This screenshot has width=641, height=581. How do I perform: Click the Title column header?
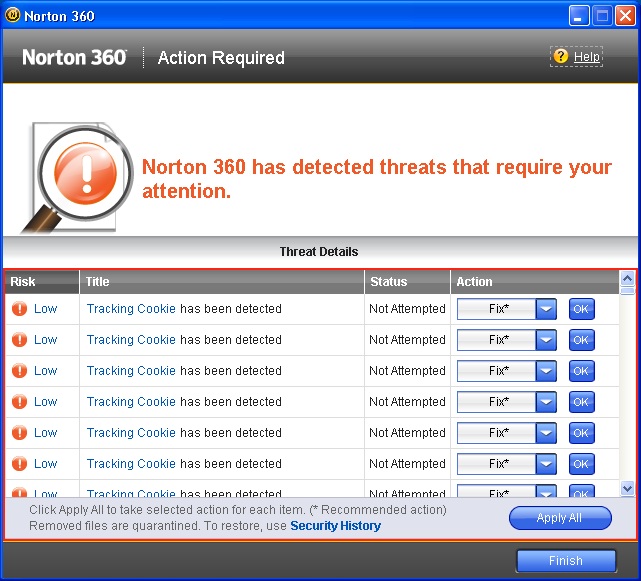pyautogui.click(x=222, y=282)
